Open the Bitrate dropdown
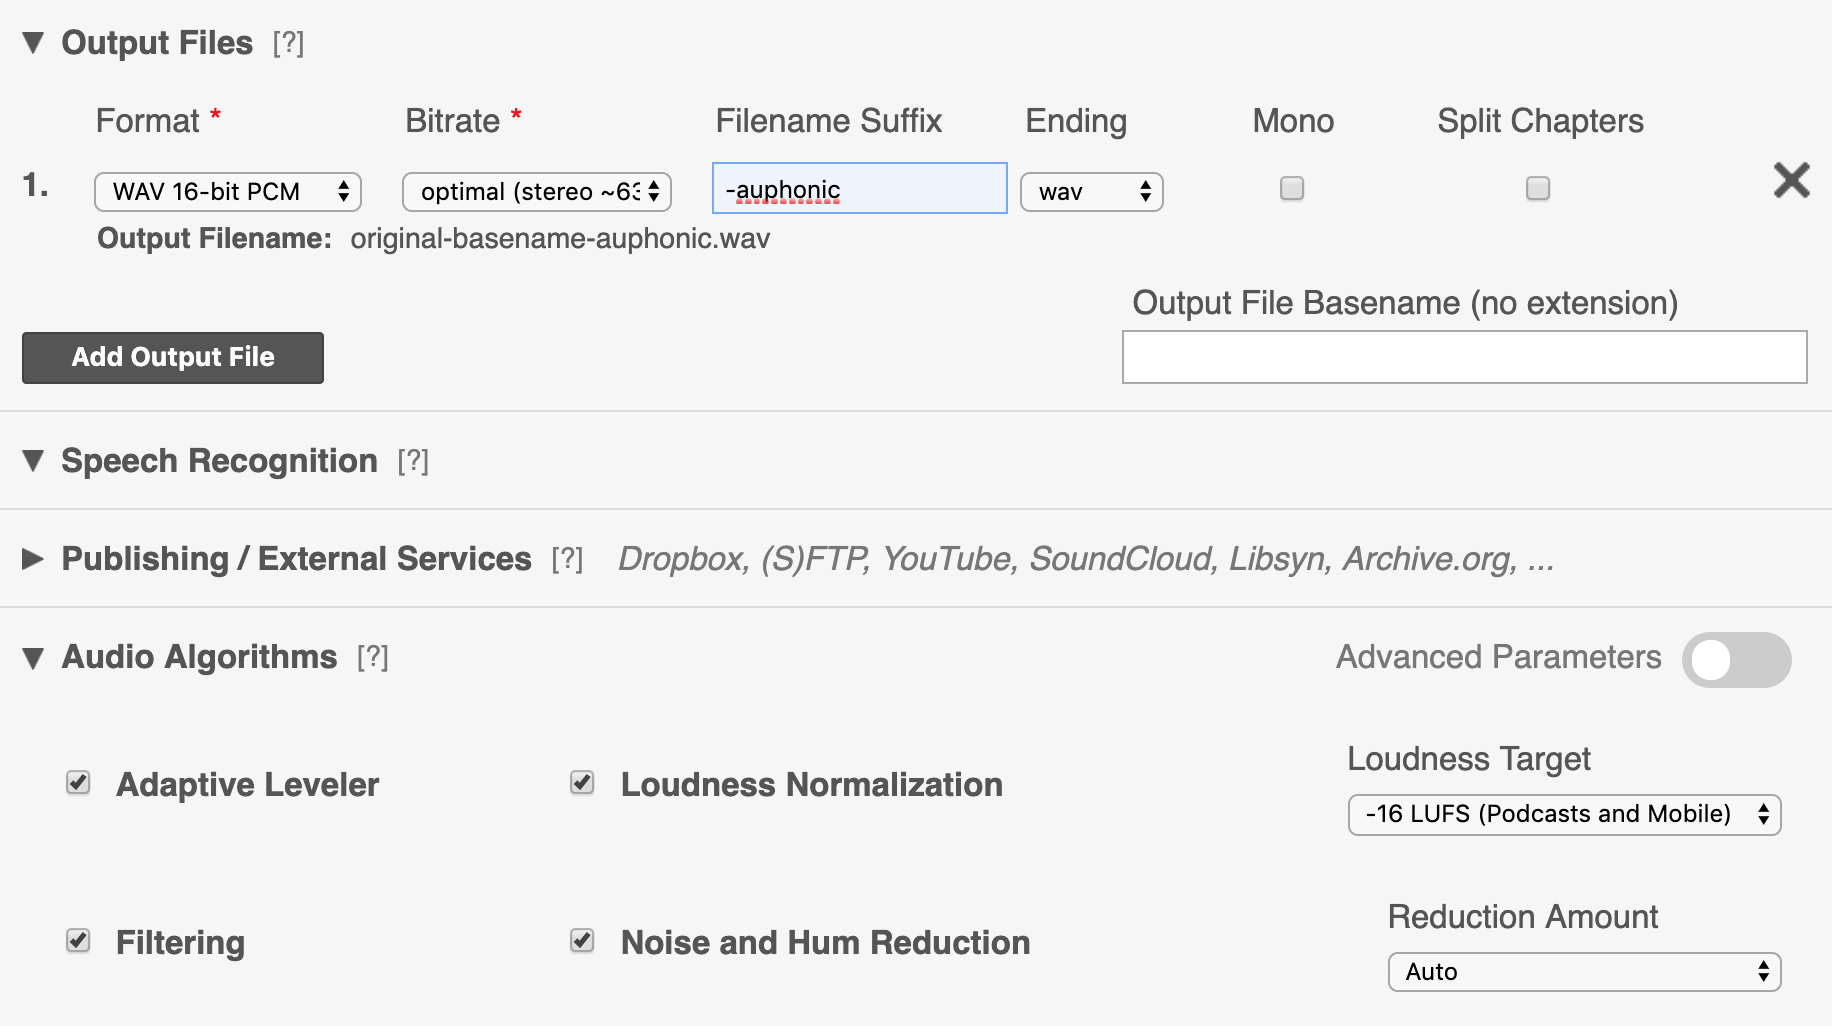 pyautogui.click(x=537, y=192)
